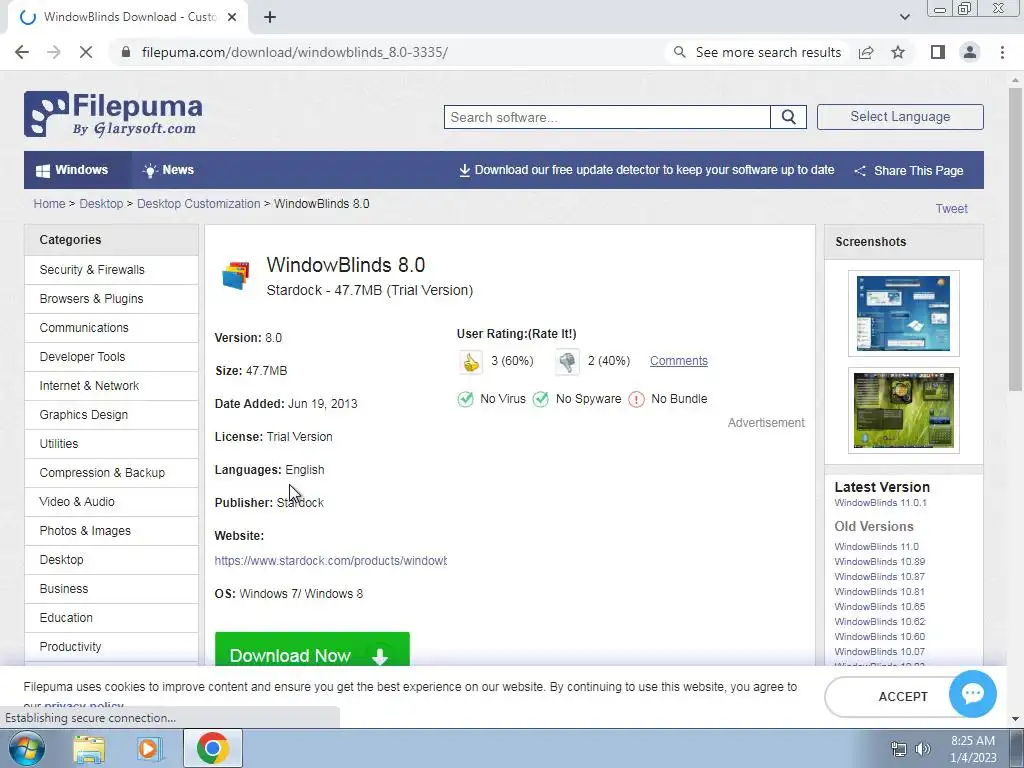Viewport: 1024px width, 768px height.
Task: Open Chrome three-dot menu
Action: point(1002,52)
